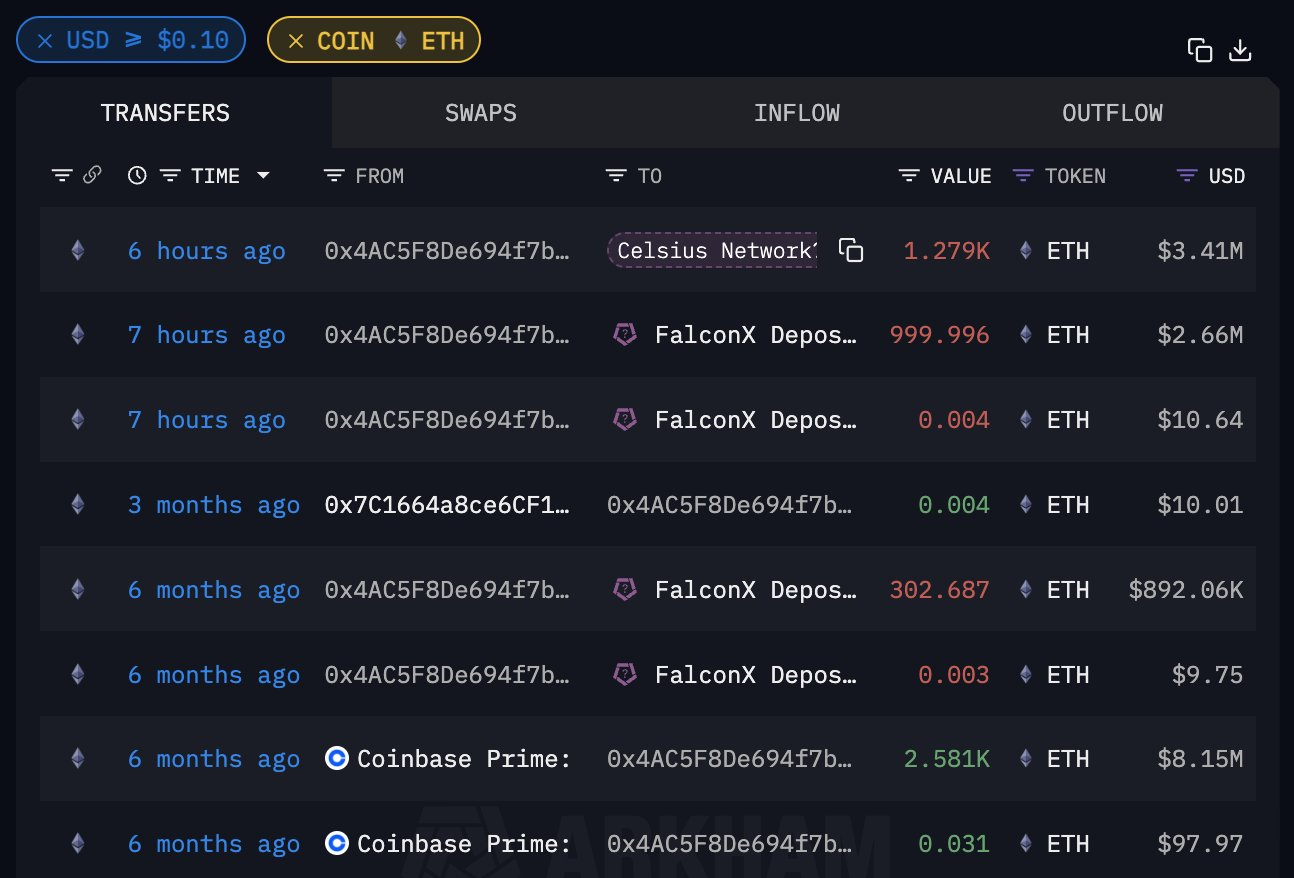Switch to the SWAPS tab
Viewport: 1294px width, 878px height.
point(481,113)
